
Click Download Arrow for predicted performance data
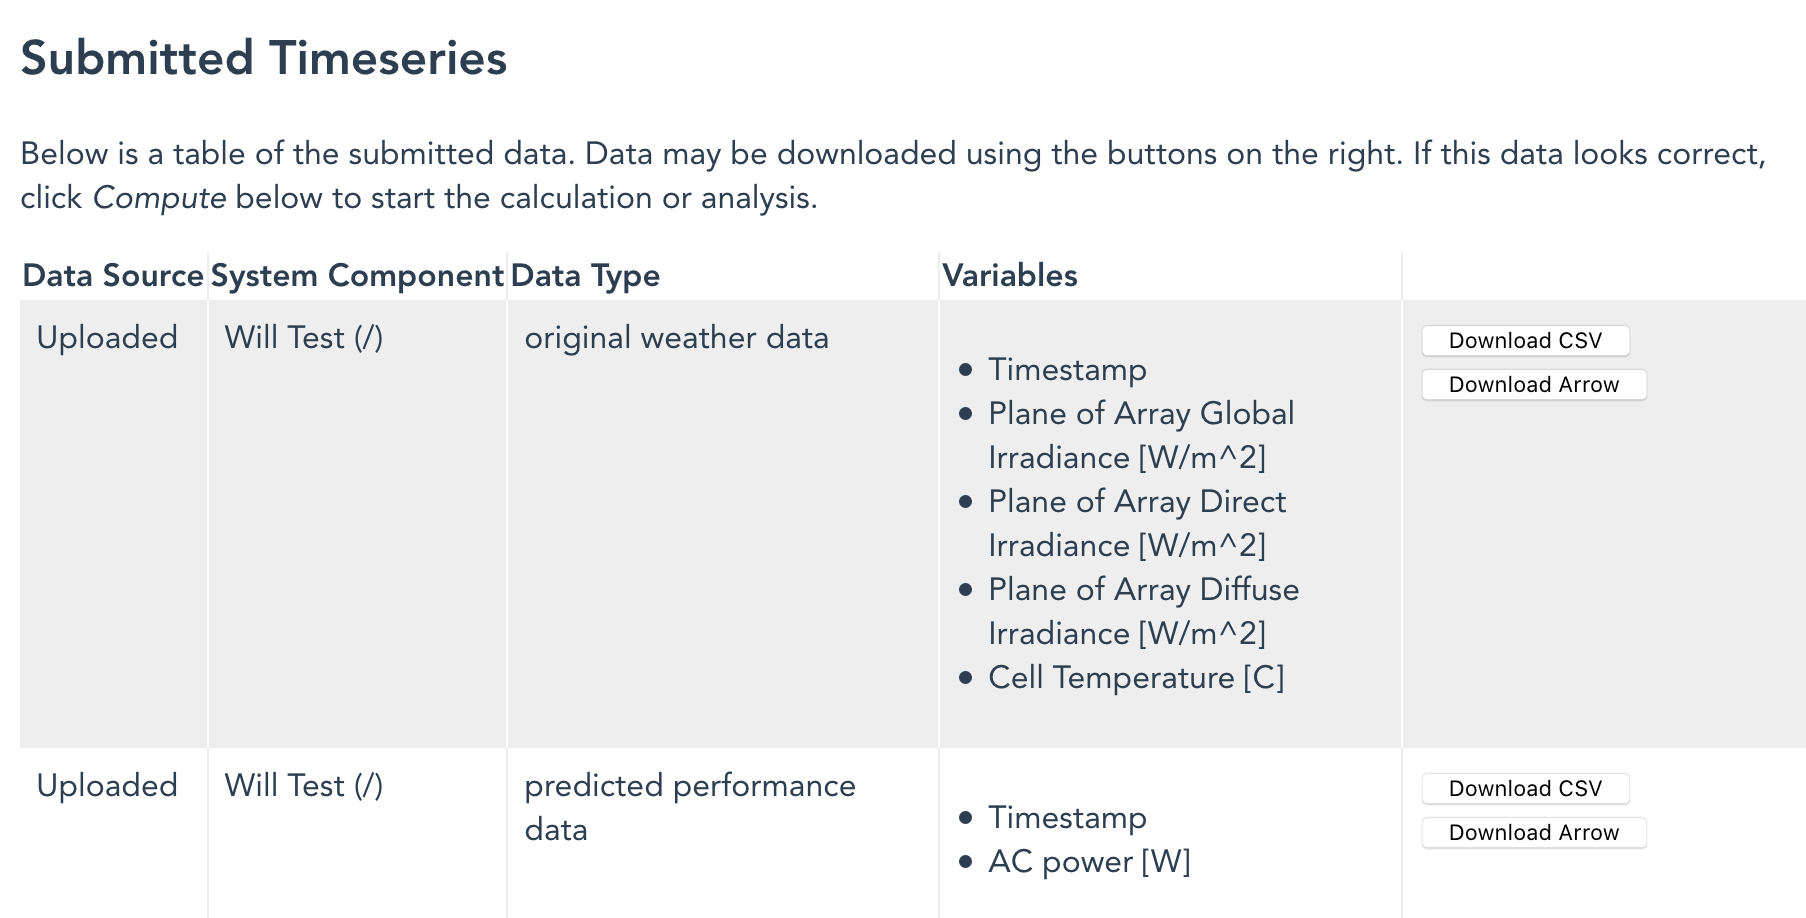click(x=1533, y=832)
